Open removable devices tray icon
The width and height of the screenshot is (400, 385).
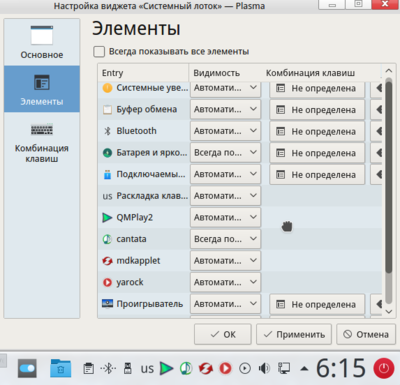point(127,368)
